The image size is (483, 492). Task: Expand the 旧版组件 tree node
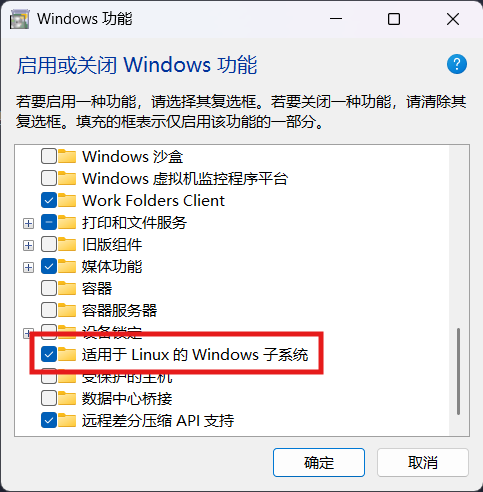pyautogui.click(x=28, y=245)
